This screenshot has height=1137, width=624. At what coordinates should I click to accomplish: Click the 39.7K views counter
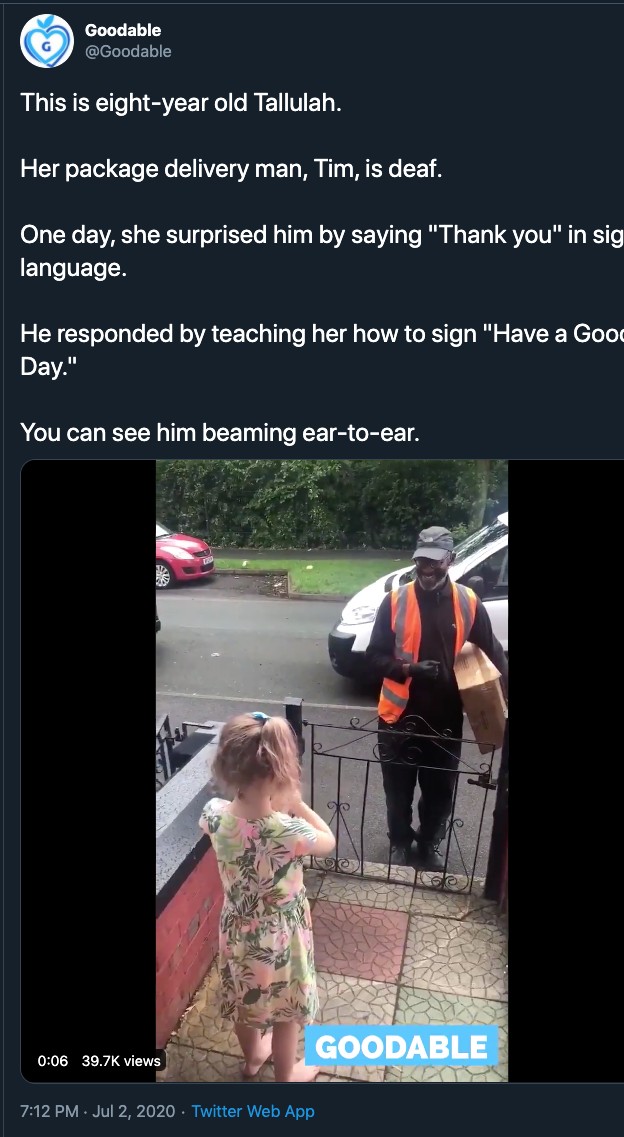121,1061
